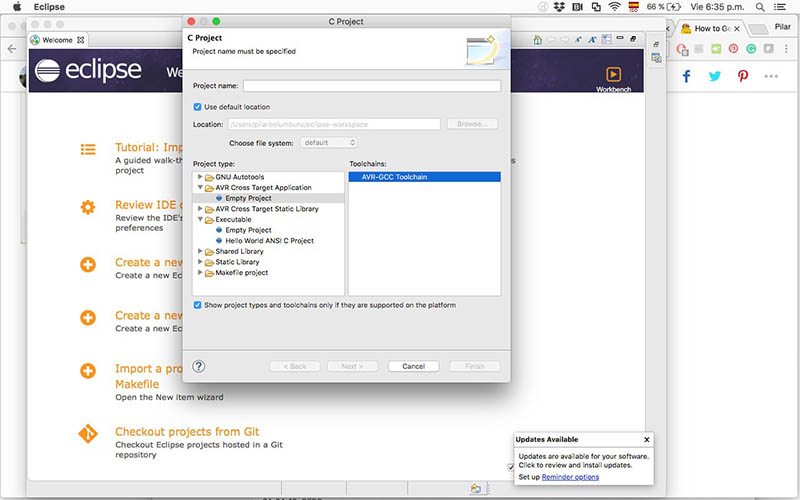
Task: Click the reduce font size icon in Welcome toolbar
Action: [578, 40]
